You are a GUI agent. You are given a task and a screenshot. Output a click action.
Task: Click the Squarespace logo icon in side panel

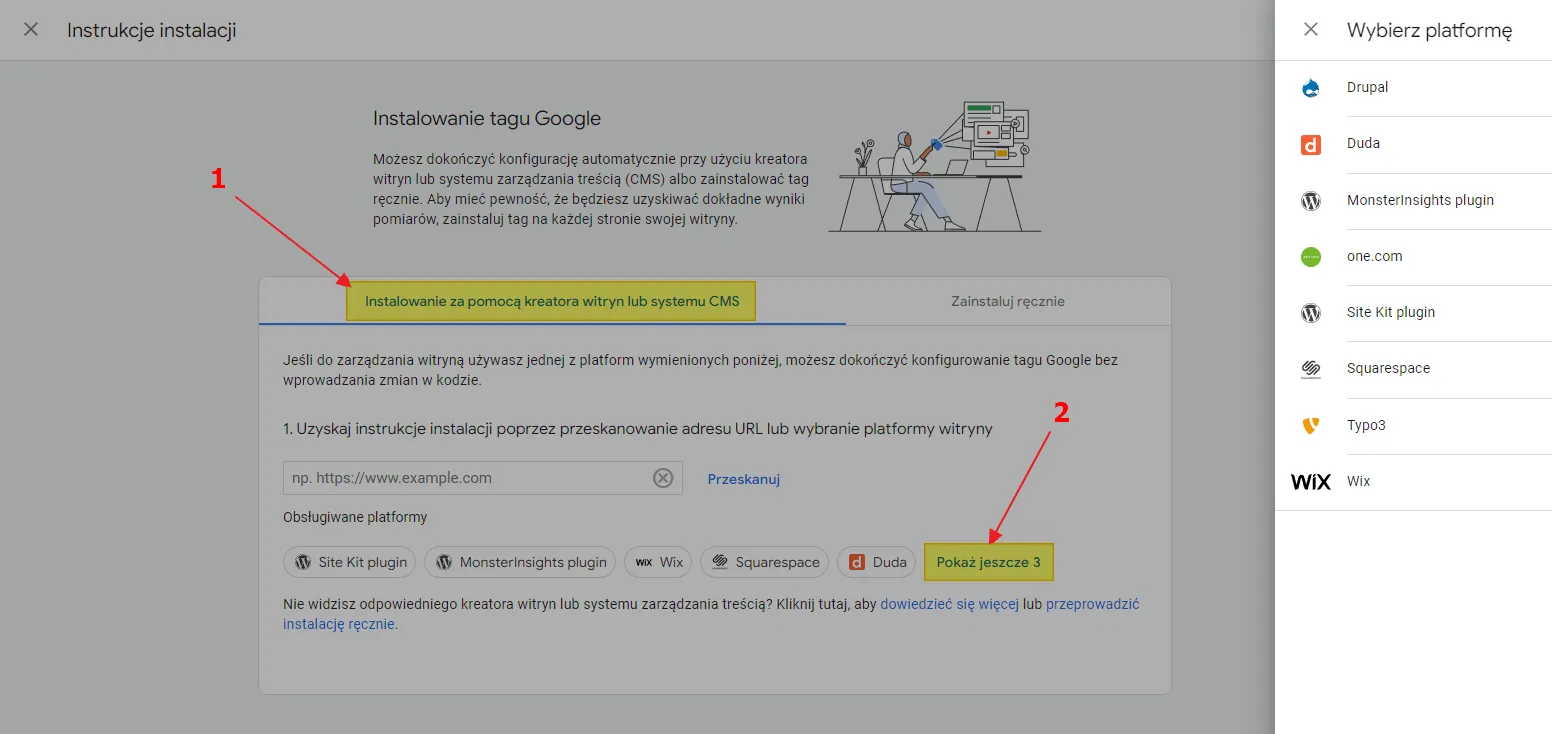[1311, 369]
